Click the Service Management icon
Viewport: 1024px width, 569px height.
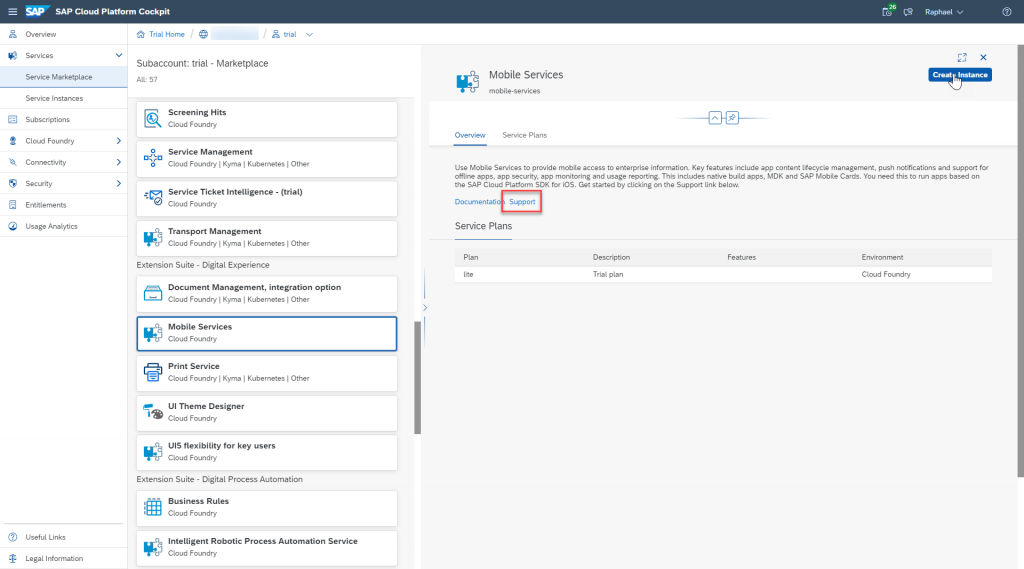[153, 157]
